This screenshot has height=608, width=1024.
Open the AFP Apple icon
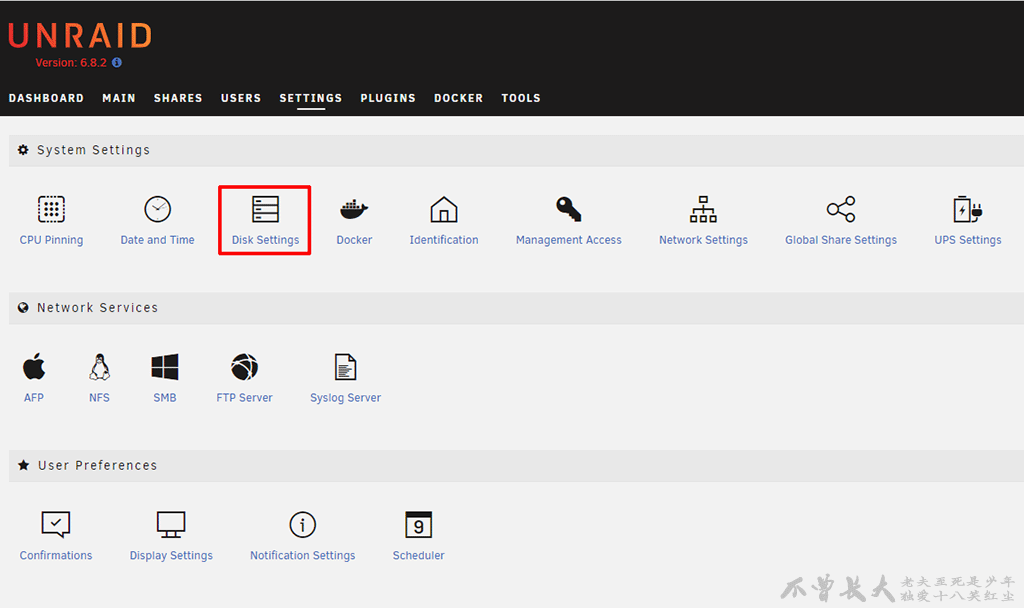pos(34,367)
